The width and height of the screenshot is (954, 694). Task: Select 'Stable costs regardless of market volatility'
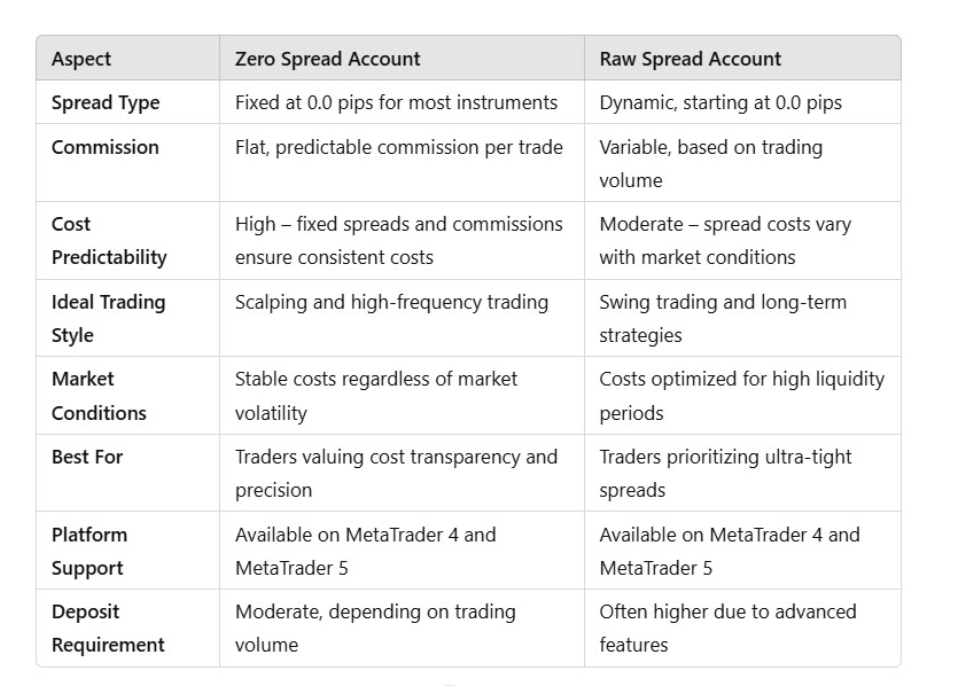point(376,396)
